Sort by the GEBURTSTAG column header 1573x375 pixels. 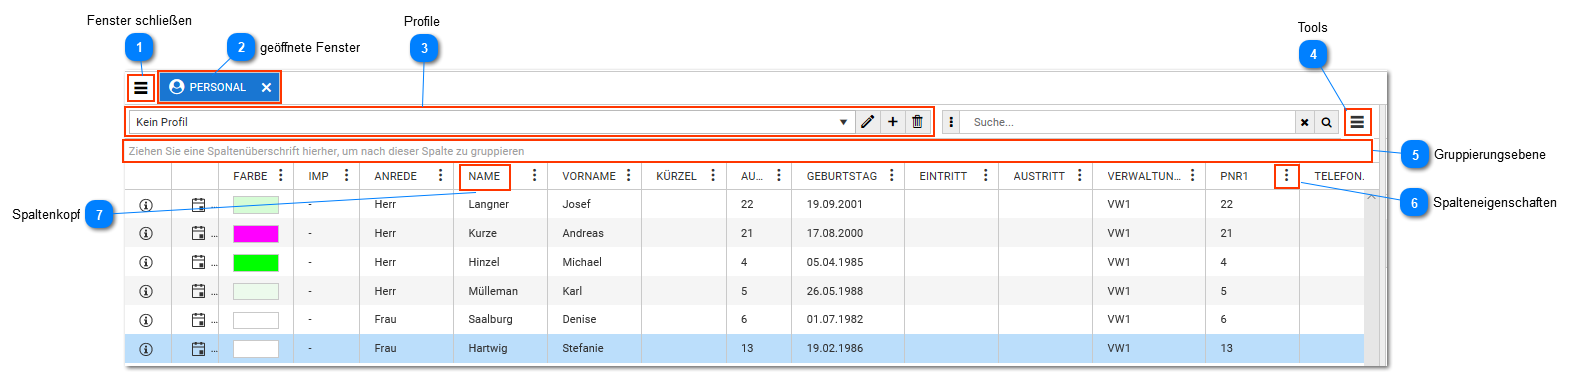842,176
